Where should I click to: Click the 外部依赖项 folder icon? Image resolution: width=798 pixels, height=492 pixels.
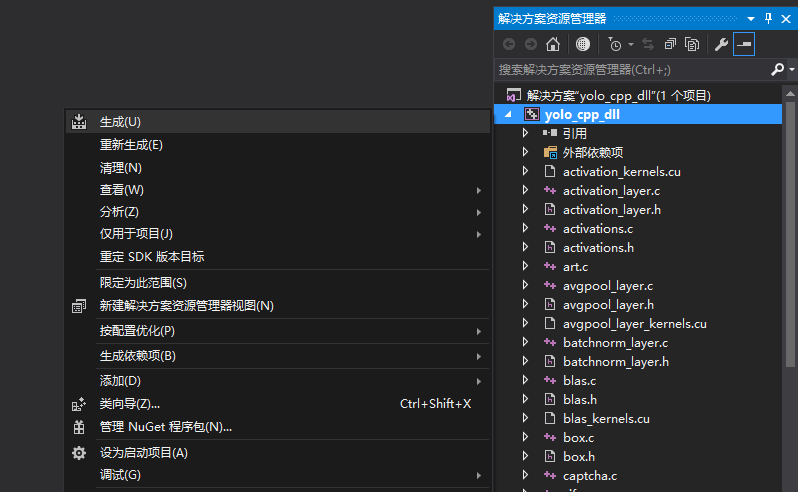550,152
